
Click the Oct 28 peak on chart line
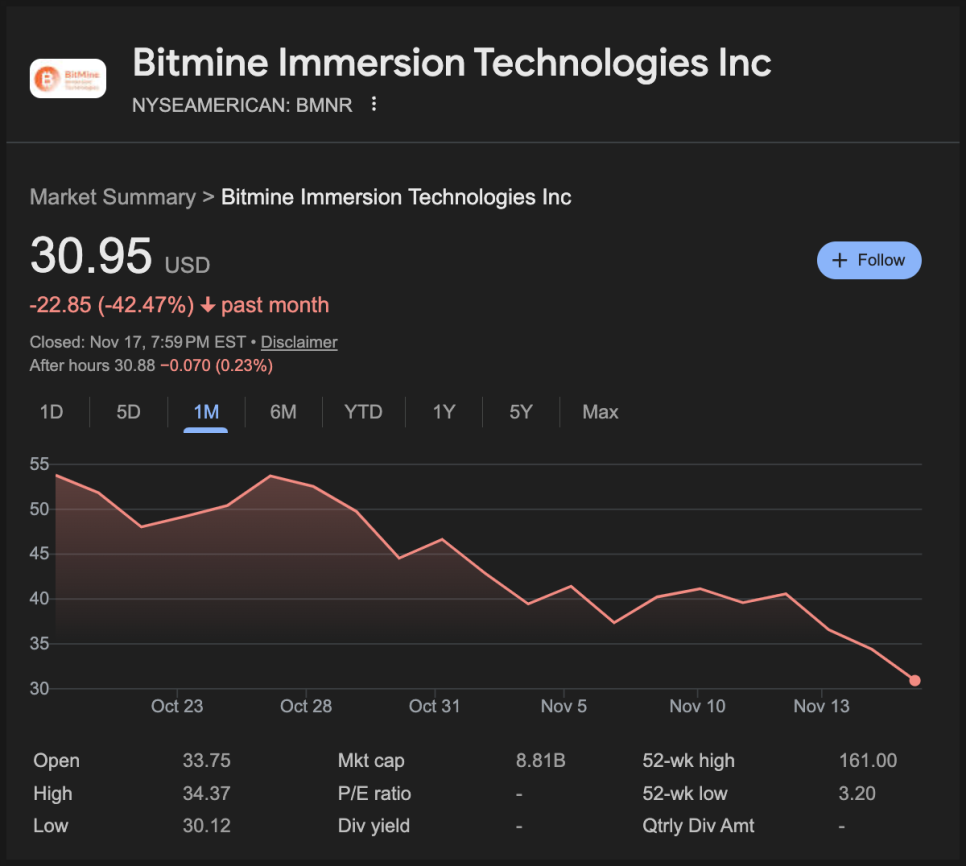[271, 475]
